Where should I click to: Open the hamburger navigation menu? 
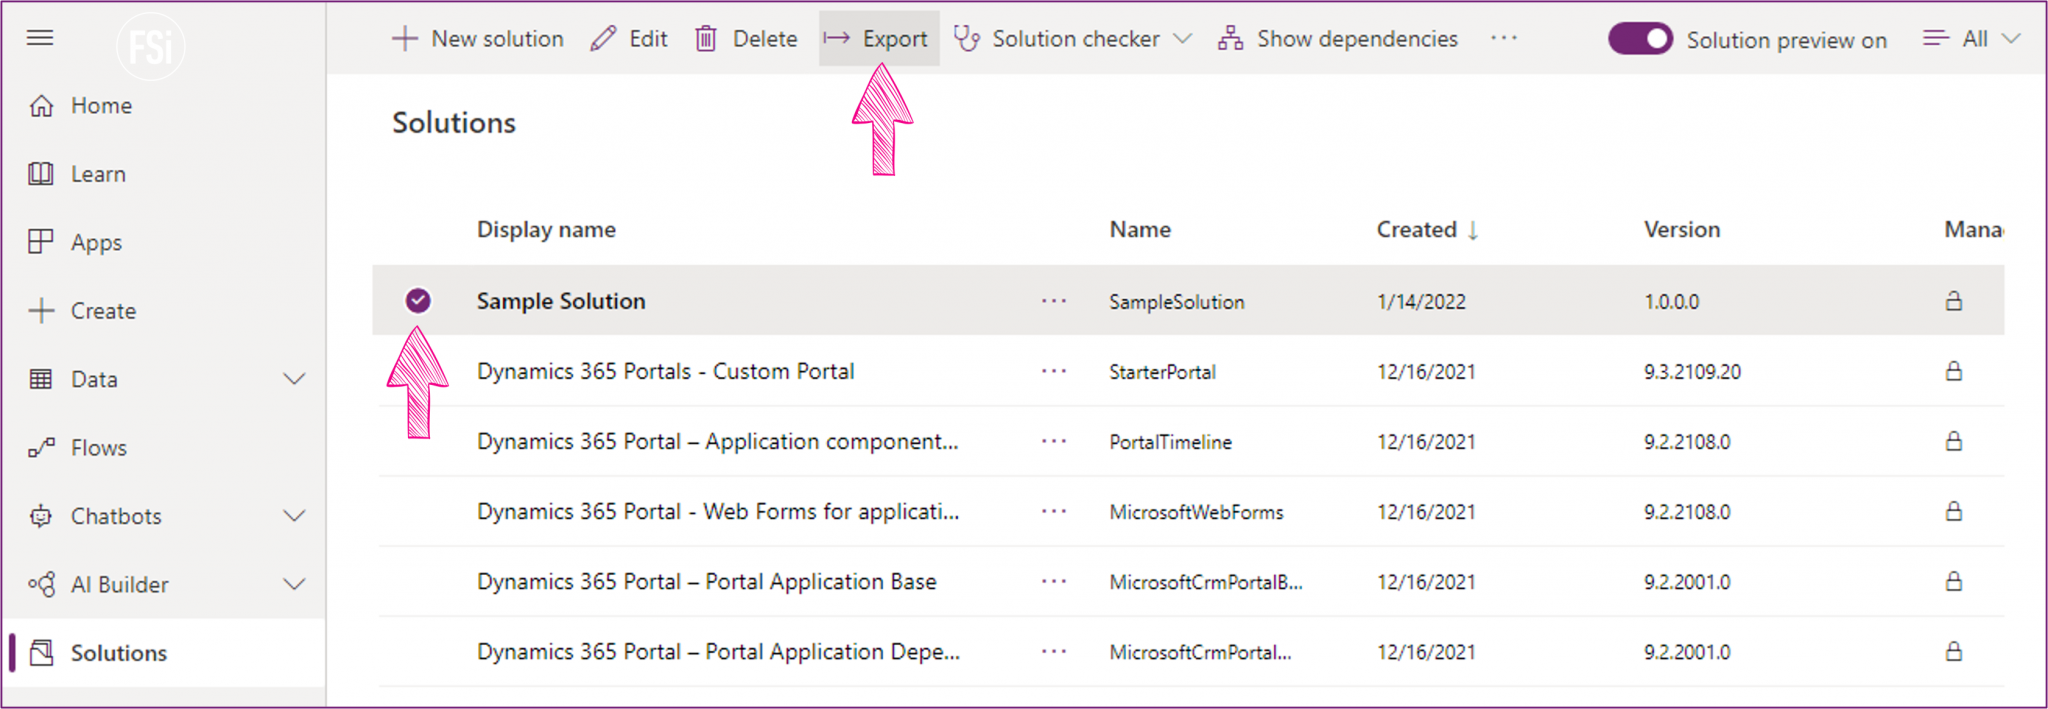click(x=40, y=38)
